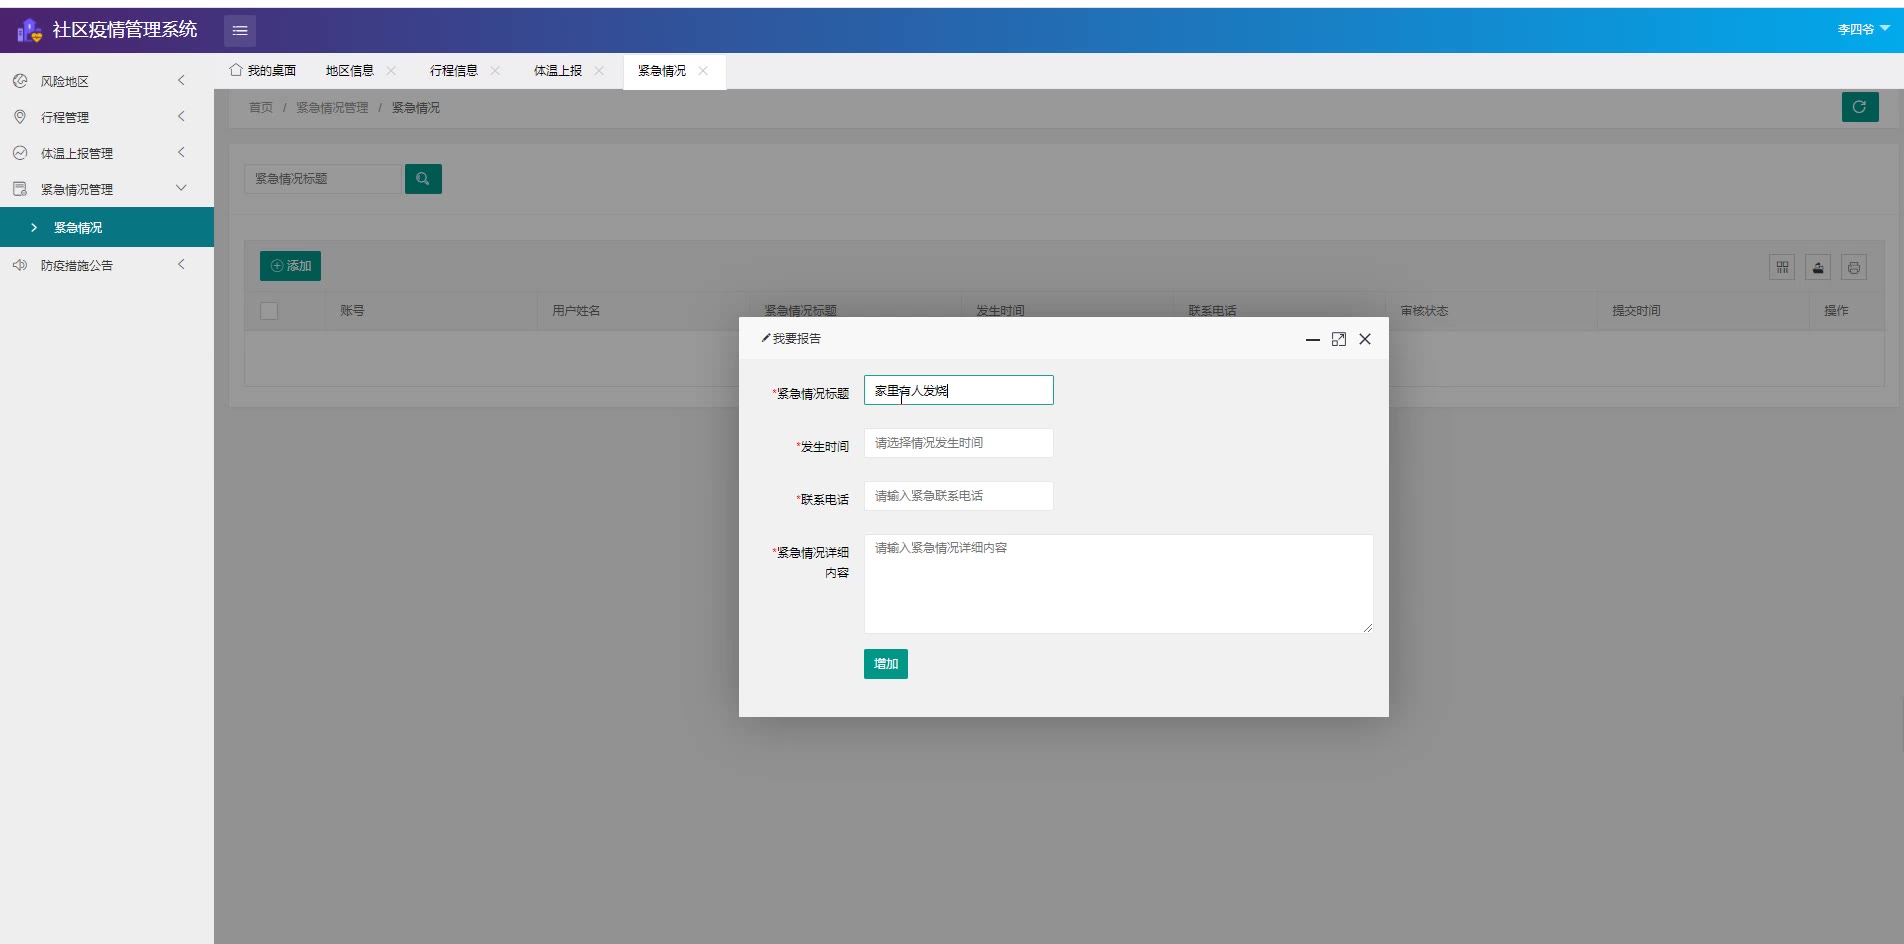1904x944 pixels.
Task: Expand the 行程管理 sidebar menu
Action: [100, 117]
